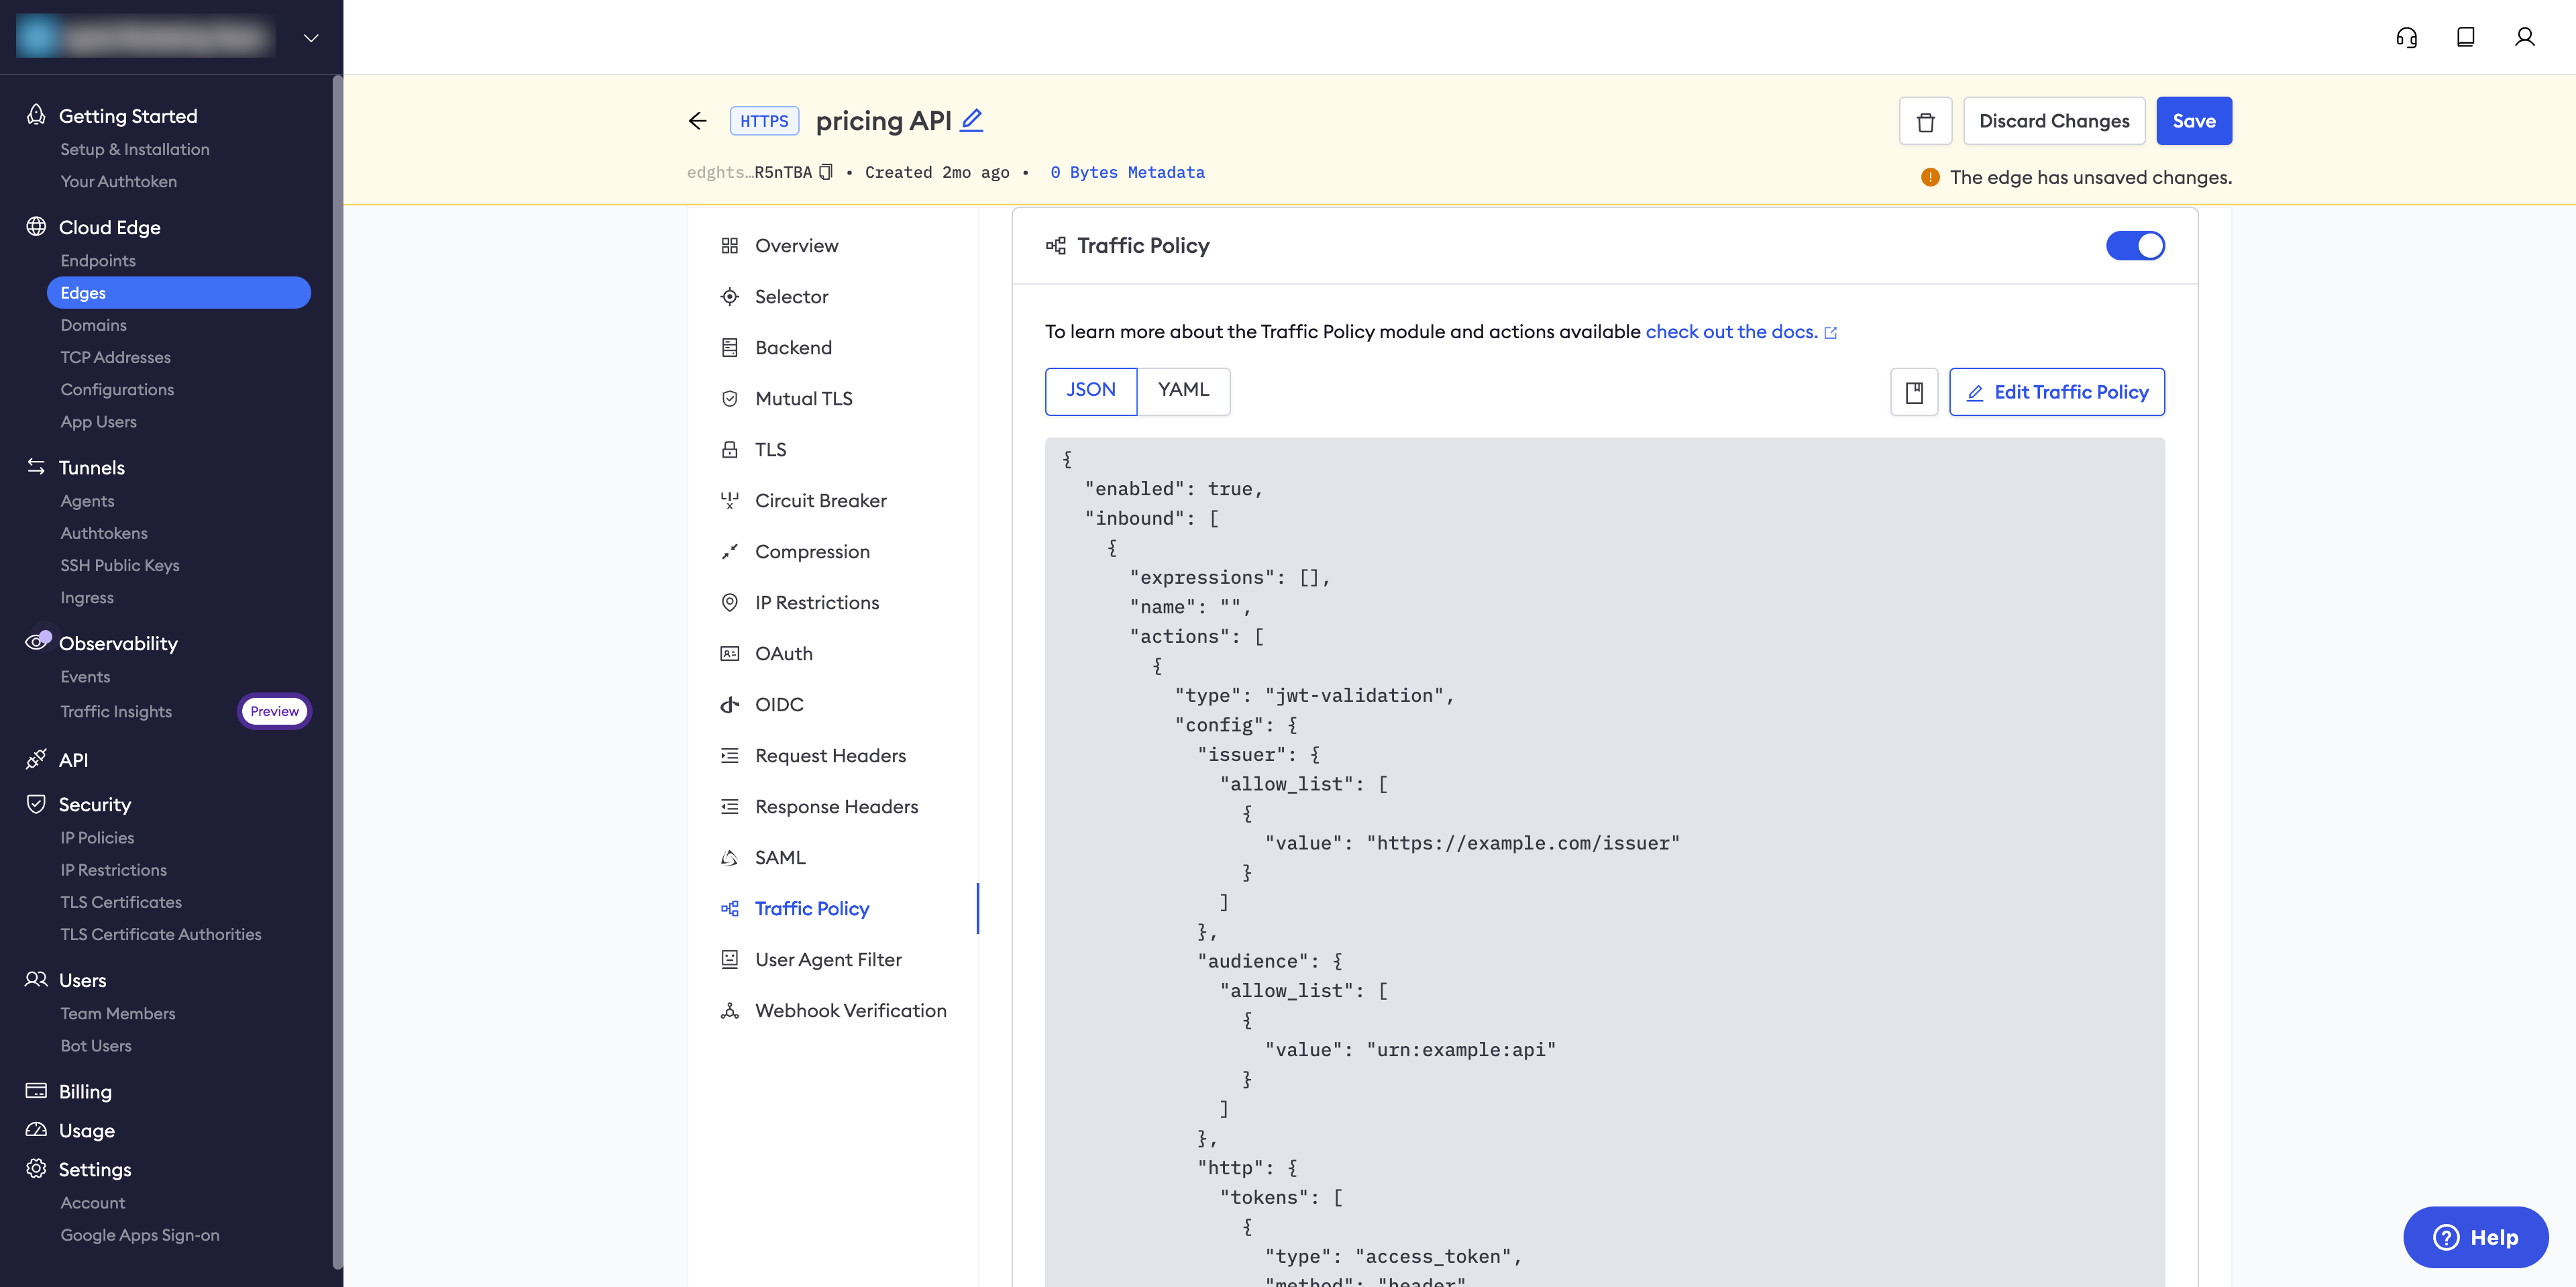This screenshot has width=2576, height=1287.
Task: Disable the Traffic Policy toggle switch
Action: click(2135, 246)
